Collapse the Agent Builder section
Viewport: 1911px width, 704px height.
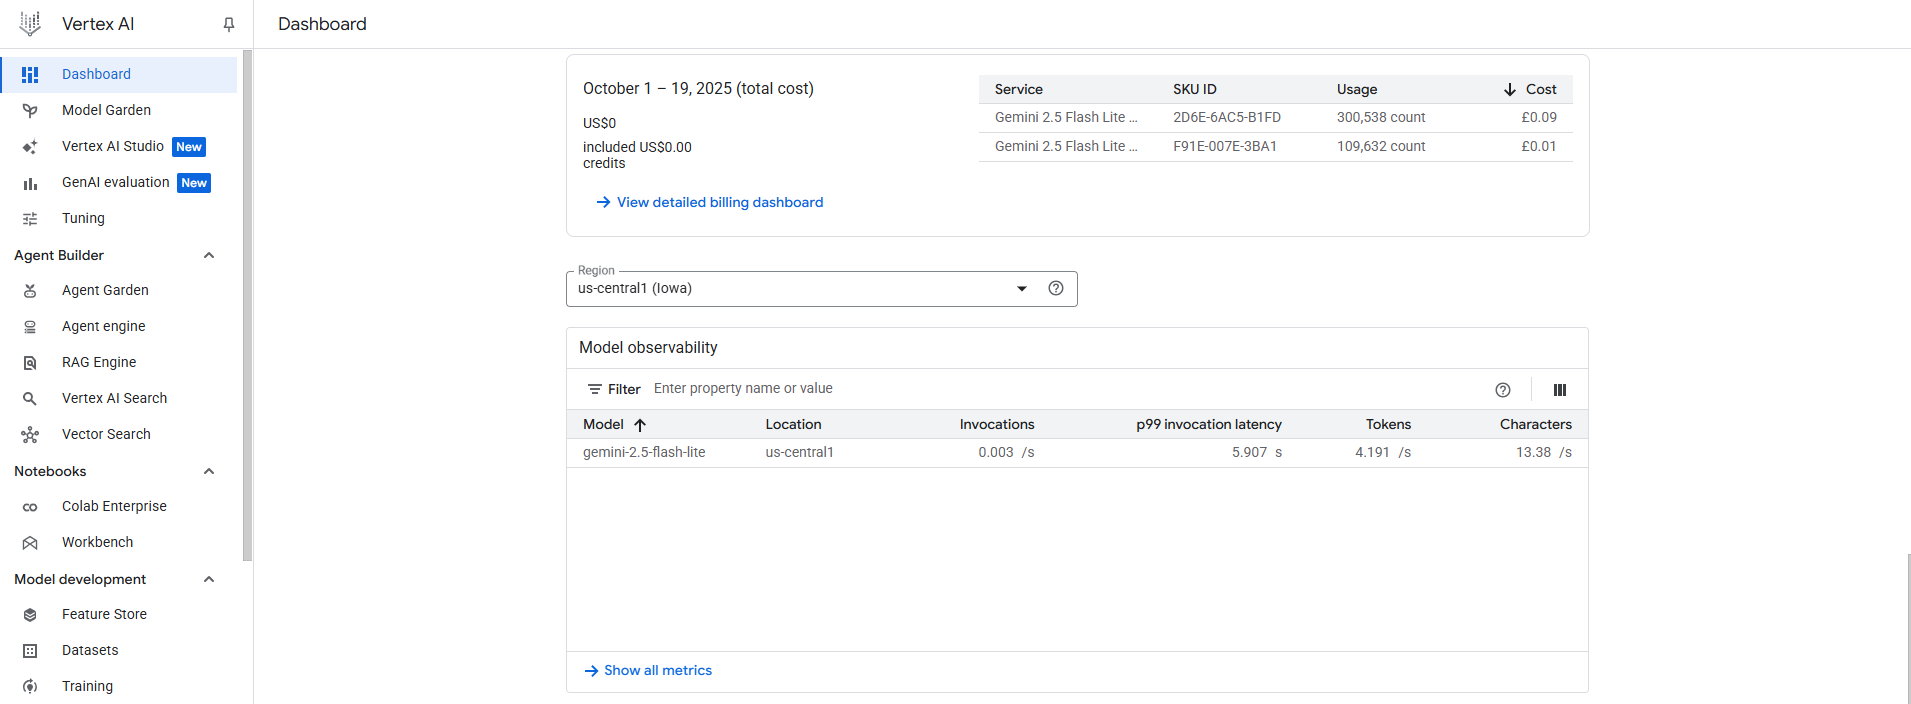(209, 255)
